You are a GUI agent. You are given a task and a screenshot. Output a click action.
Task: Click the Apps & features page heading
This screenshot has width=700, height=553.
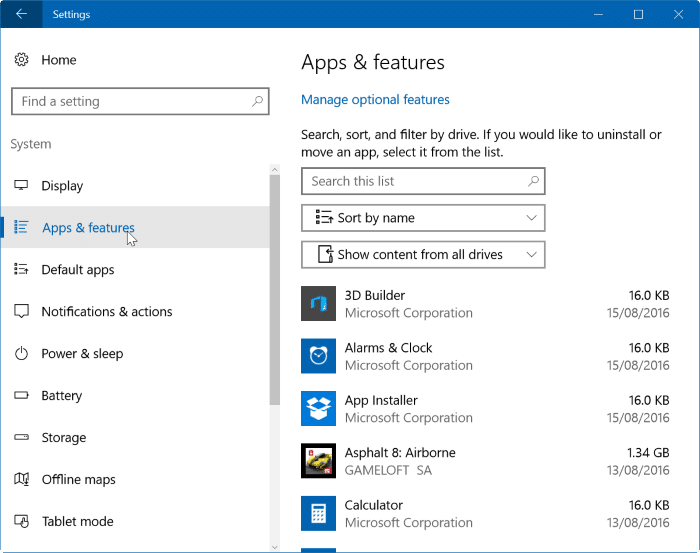click(x=373, y=62)
